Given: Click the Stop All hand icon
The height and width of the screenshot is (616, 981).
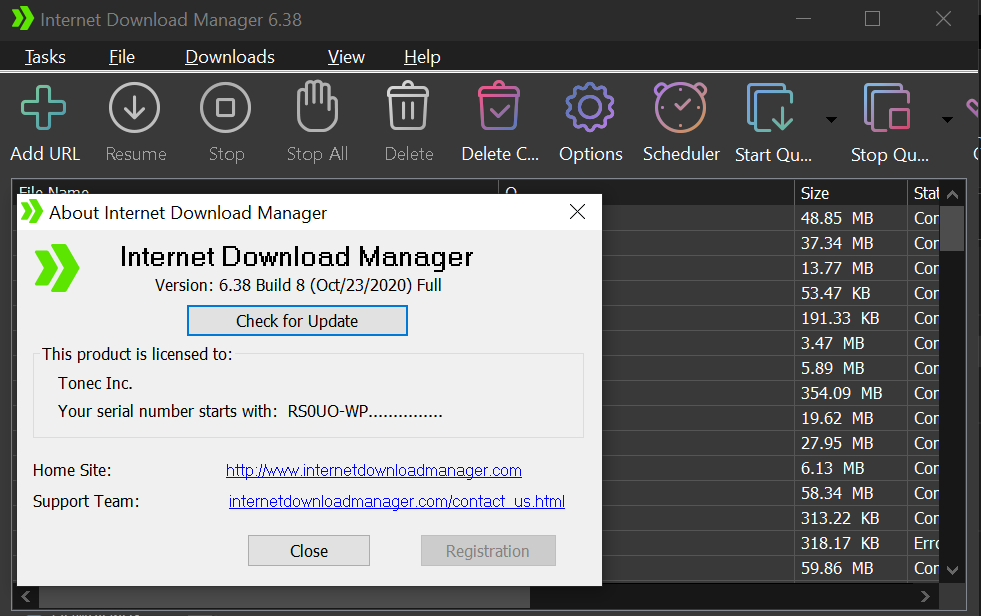Looking at the screenshot, I should 317,106.
